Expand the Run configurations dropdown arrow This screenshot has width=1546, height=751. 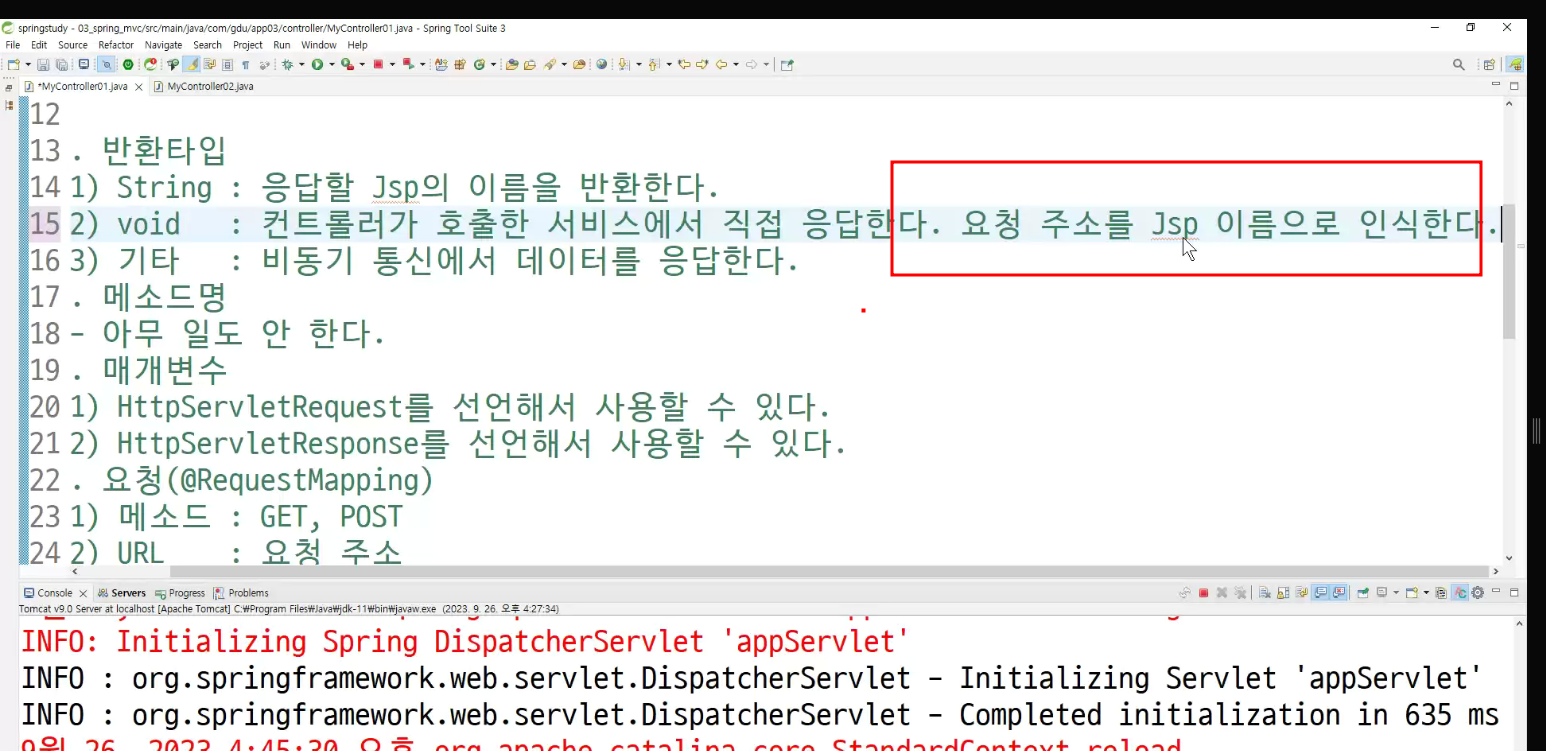point(331,64)
